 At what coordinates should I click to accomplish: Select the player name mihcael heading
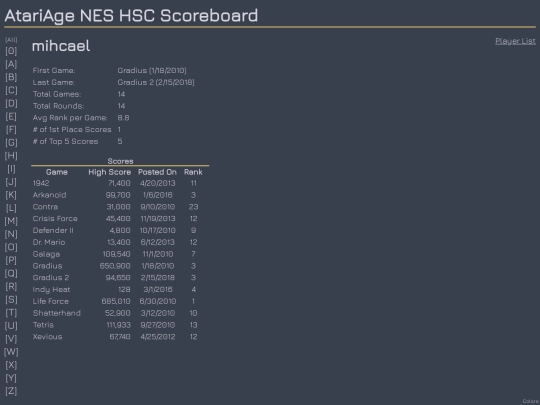[61, 46]
